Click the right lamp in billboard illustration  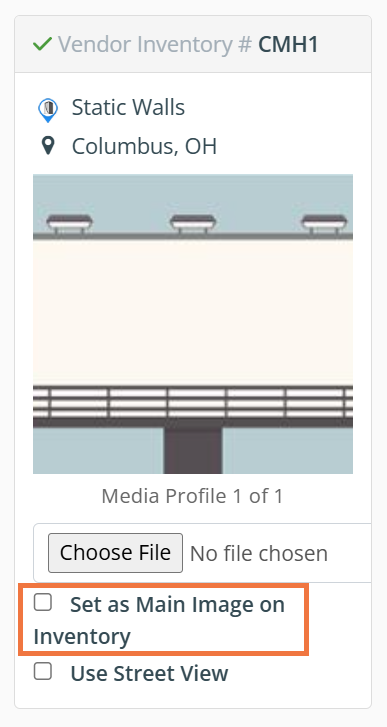coord(324,223)
